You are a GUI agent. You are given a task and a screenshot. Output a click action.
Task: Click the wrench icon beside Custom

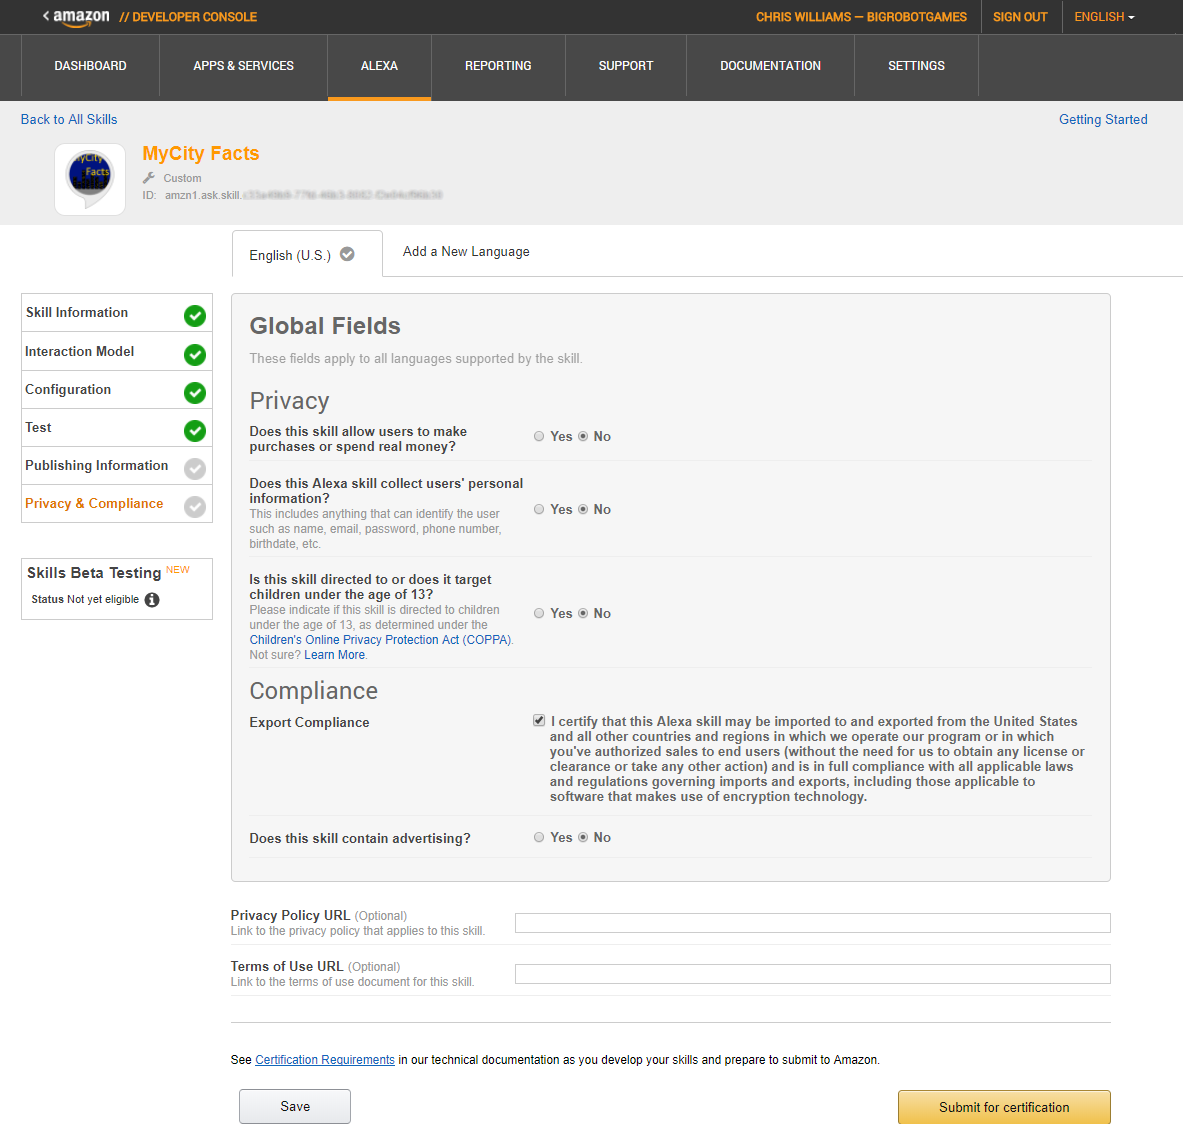coord(149,178)
